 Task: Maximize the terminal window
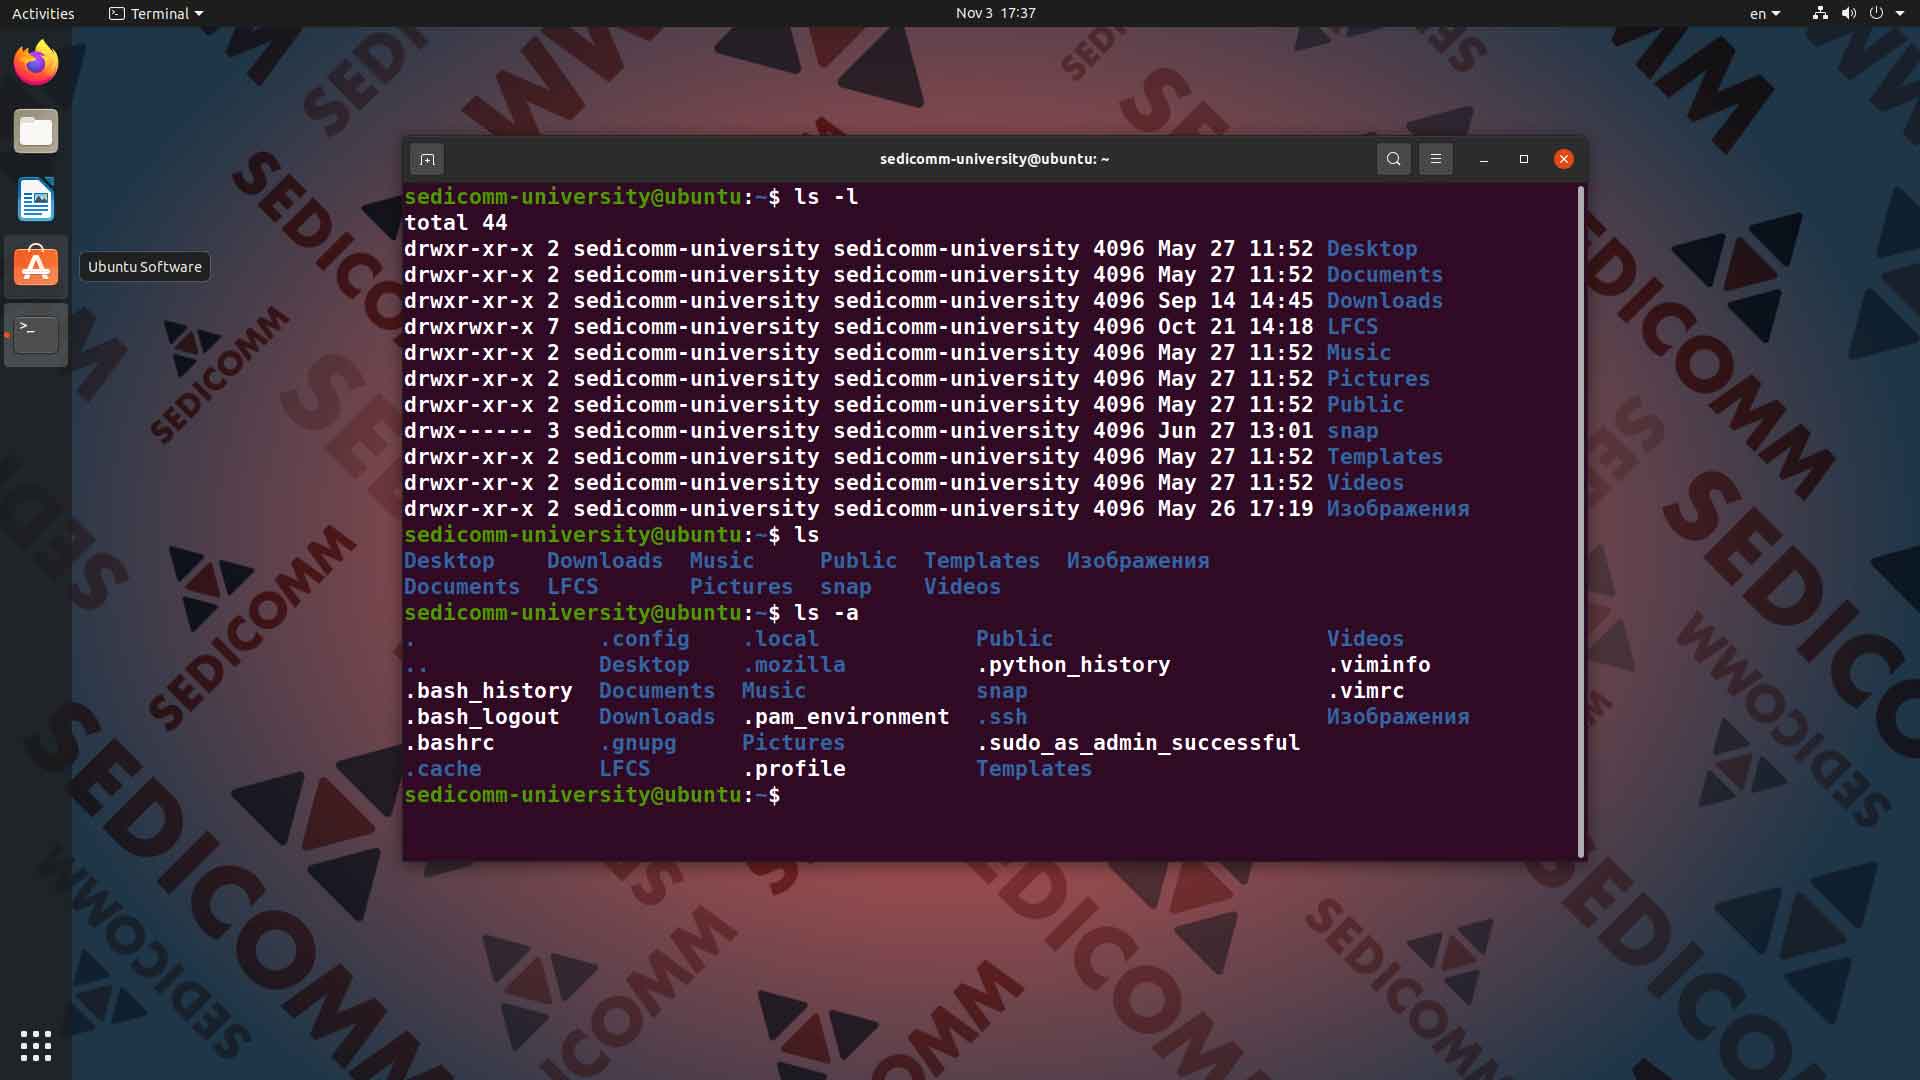tap(1524, 159)
